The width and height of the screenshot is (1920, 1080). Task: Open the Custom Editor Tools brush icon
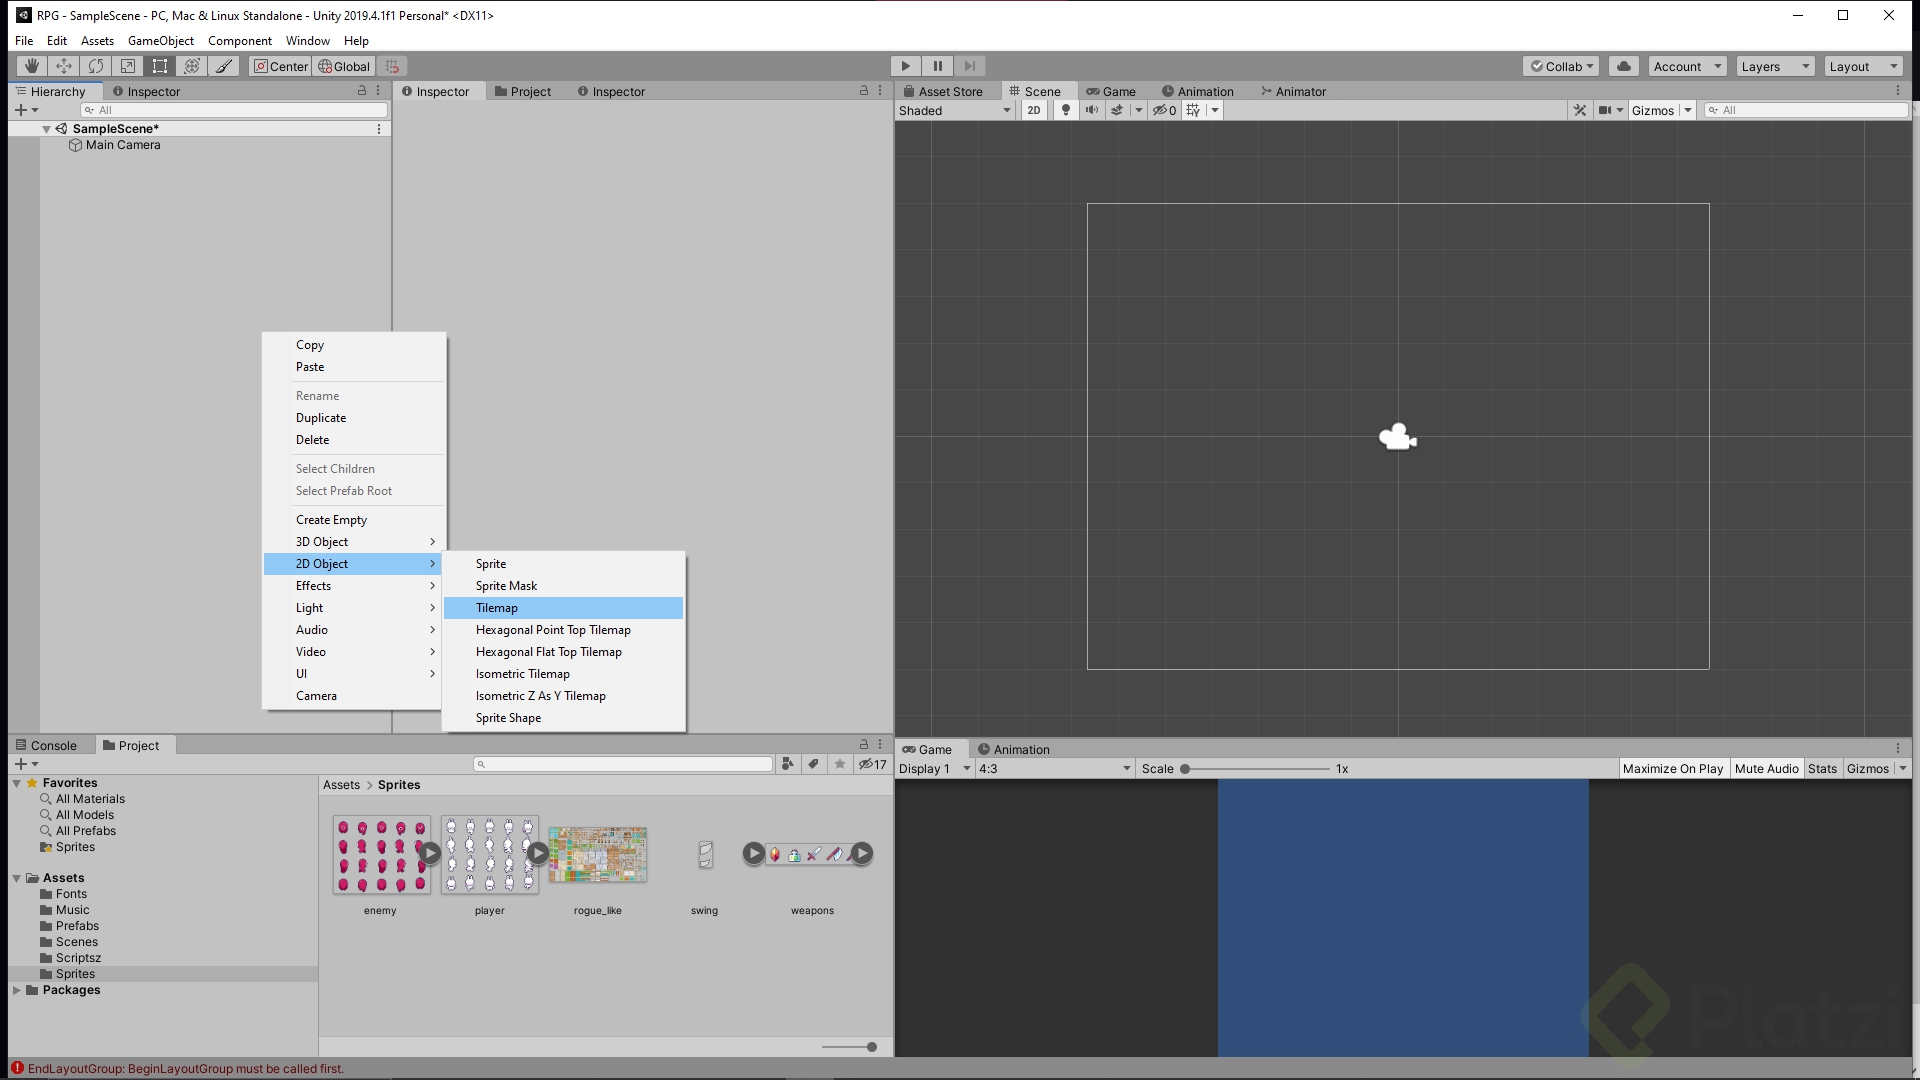click(x=223, y=65)
